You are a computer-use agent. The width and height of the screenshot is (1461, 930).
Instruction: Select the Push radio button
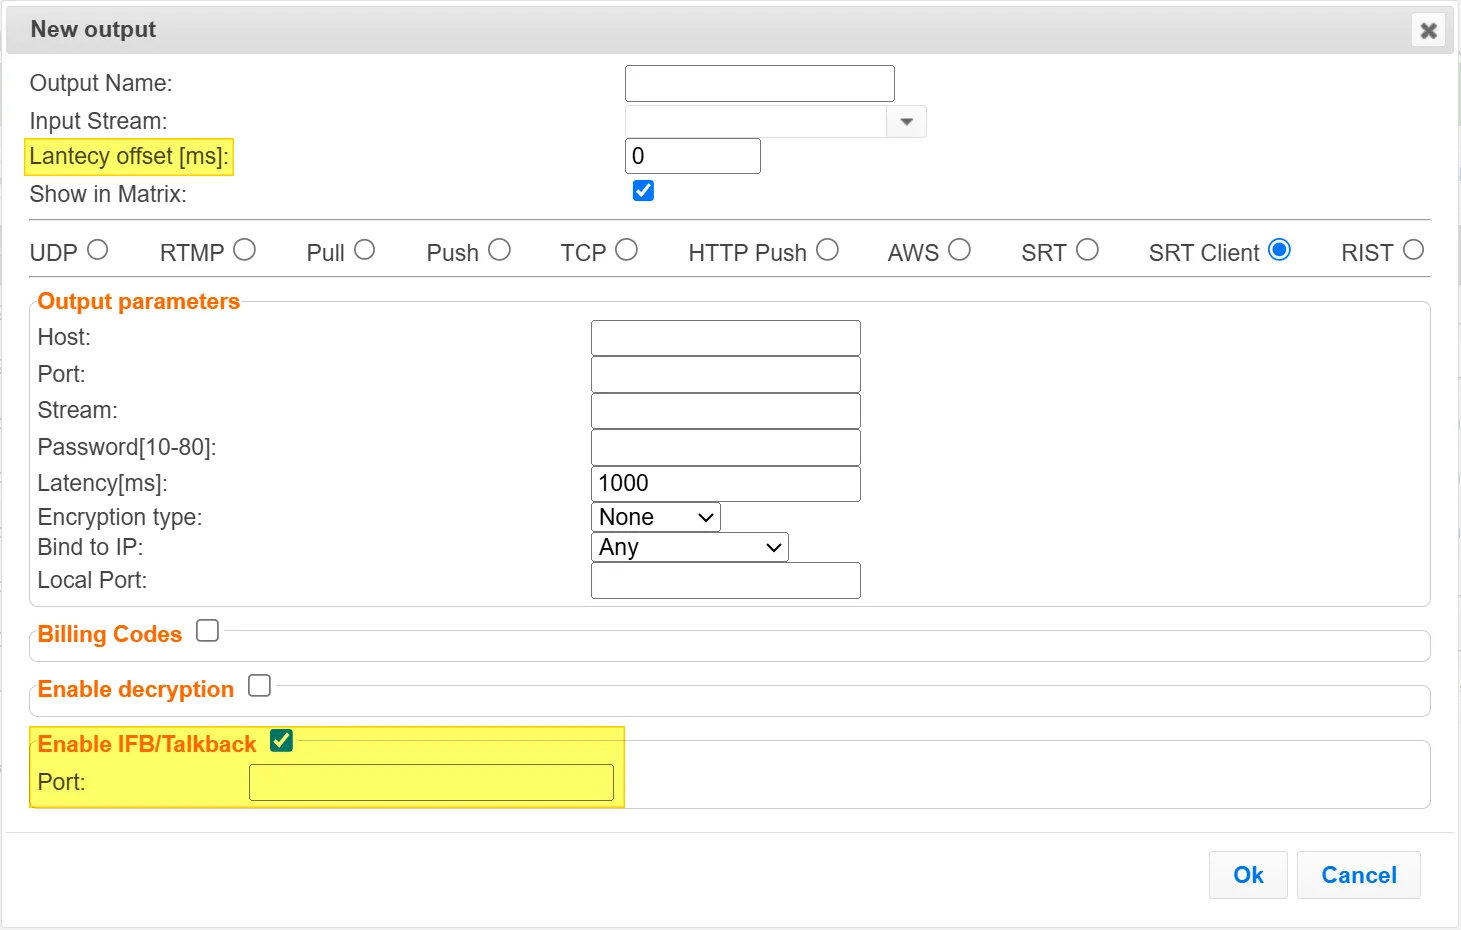(500, 250)
